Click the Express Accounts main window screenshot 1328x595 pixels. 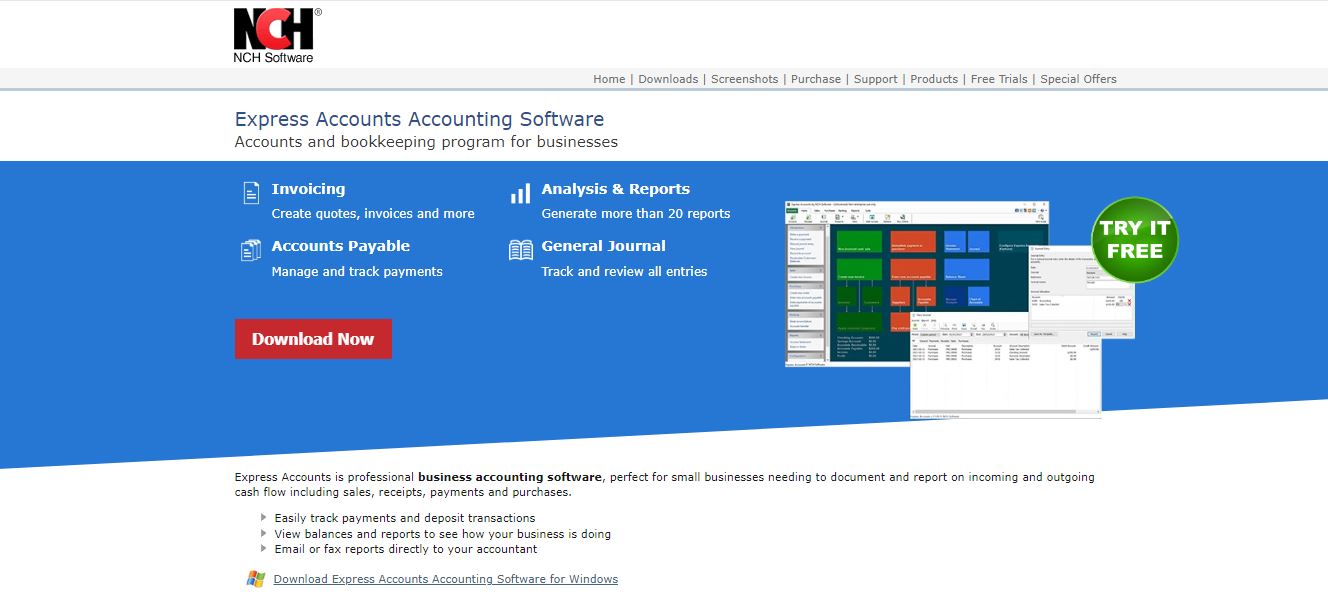917,284
